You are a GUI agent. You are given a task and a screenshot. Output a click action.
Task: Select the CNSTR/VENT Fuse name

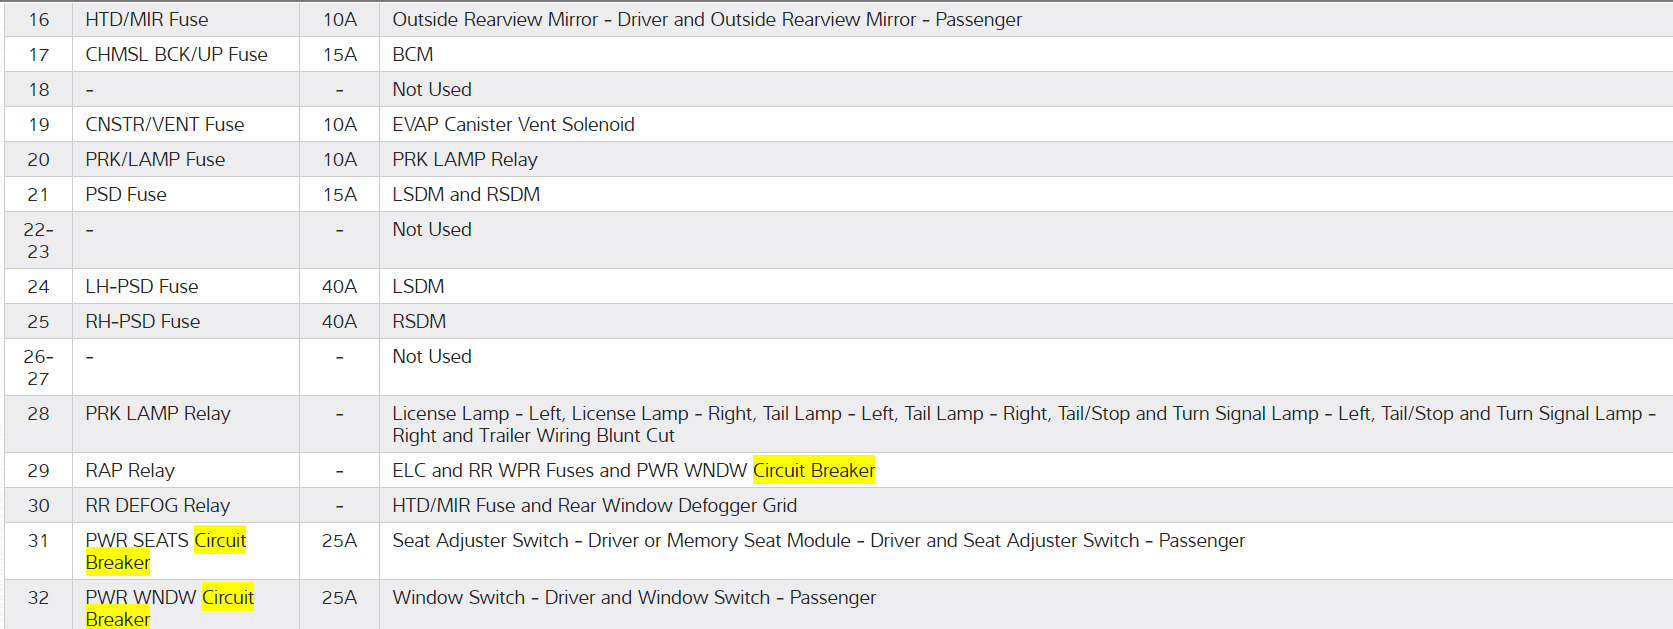[165, 125]
